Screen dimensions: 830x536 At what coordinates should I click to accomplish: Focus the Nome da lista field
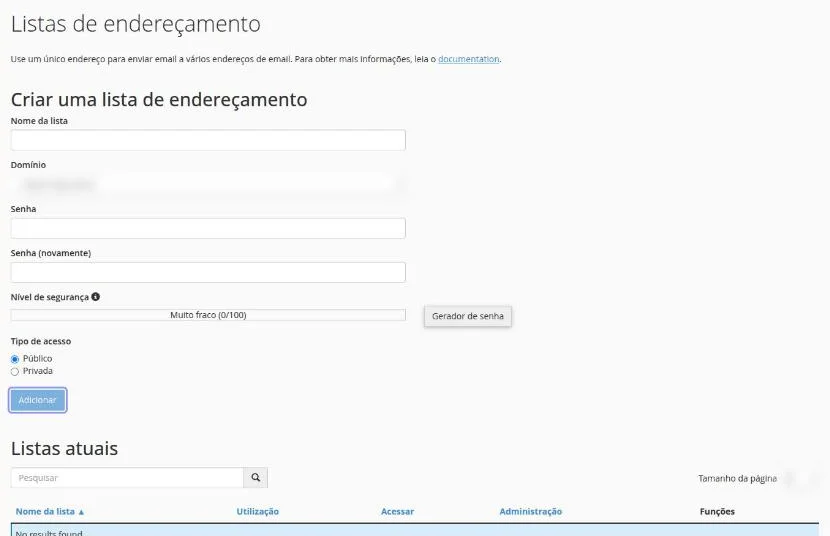208,140
